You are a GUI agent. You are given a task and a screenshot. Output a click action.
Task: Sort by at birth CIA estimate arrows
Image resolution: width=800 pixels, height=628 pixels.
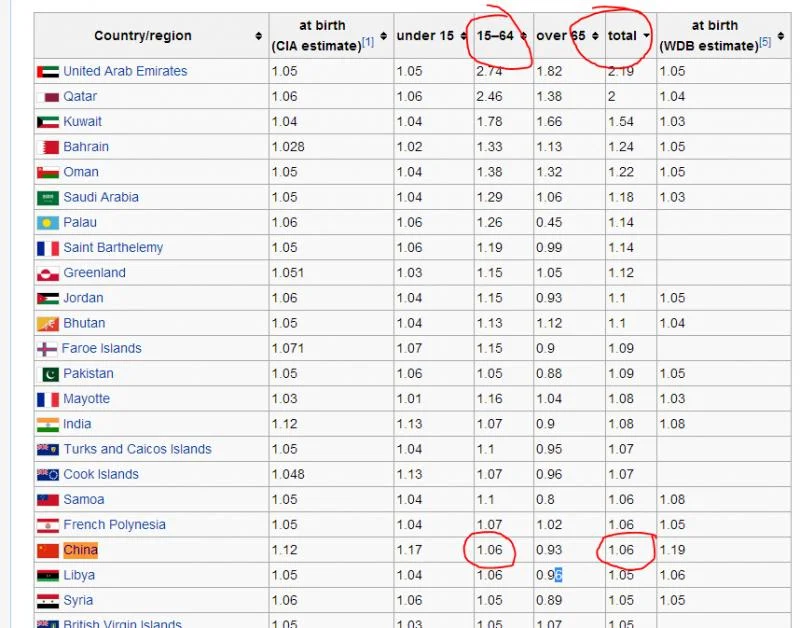tap(384, 36)
